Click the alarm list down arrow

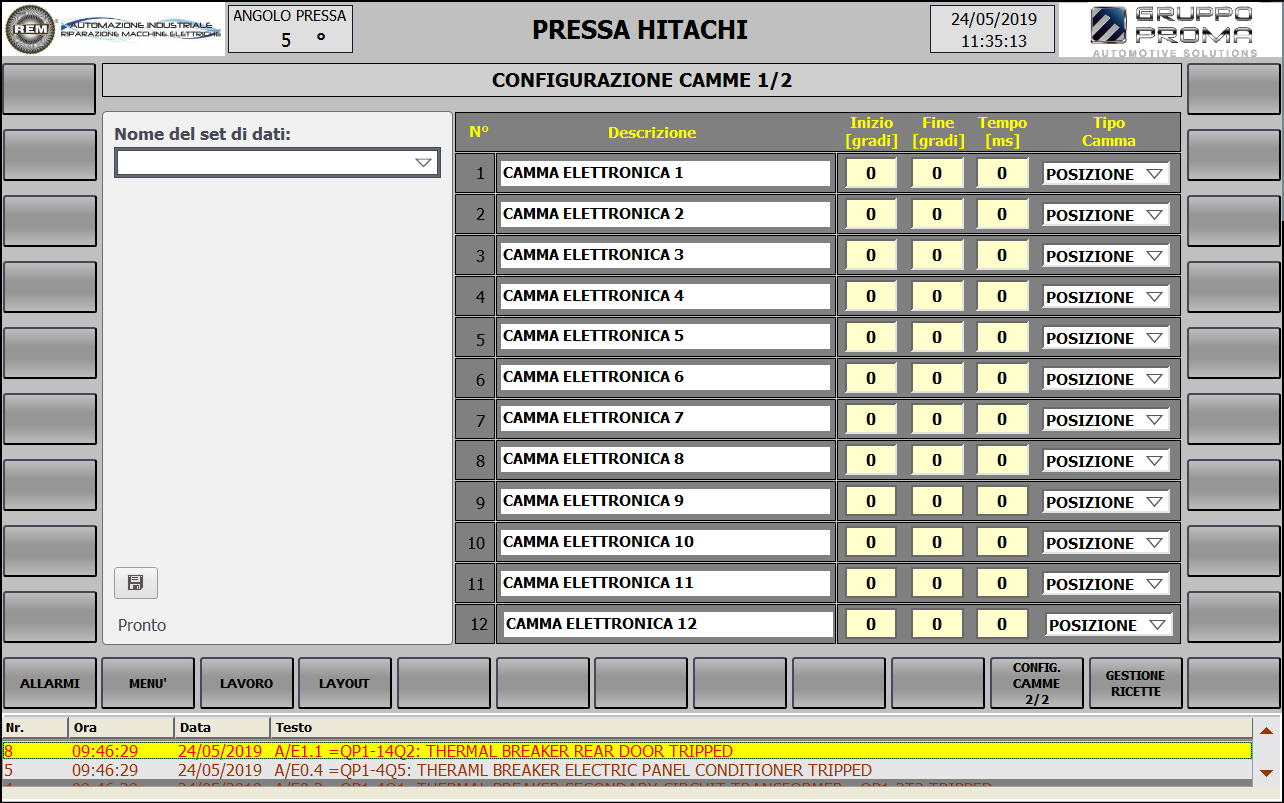coord(1266,772)
